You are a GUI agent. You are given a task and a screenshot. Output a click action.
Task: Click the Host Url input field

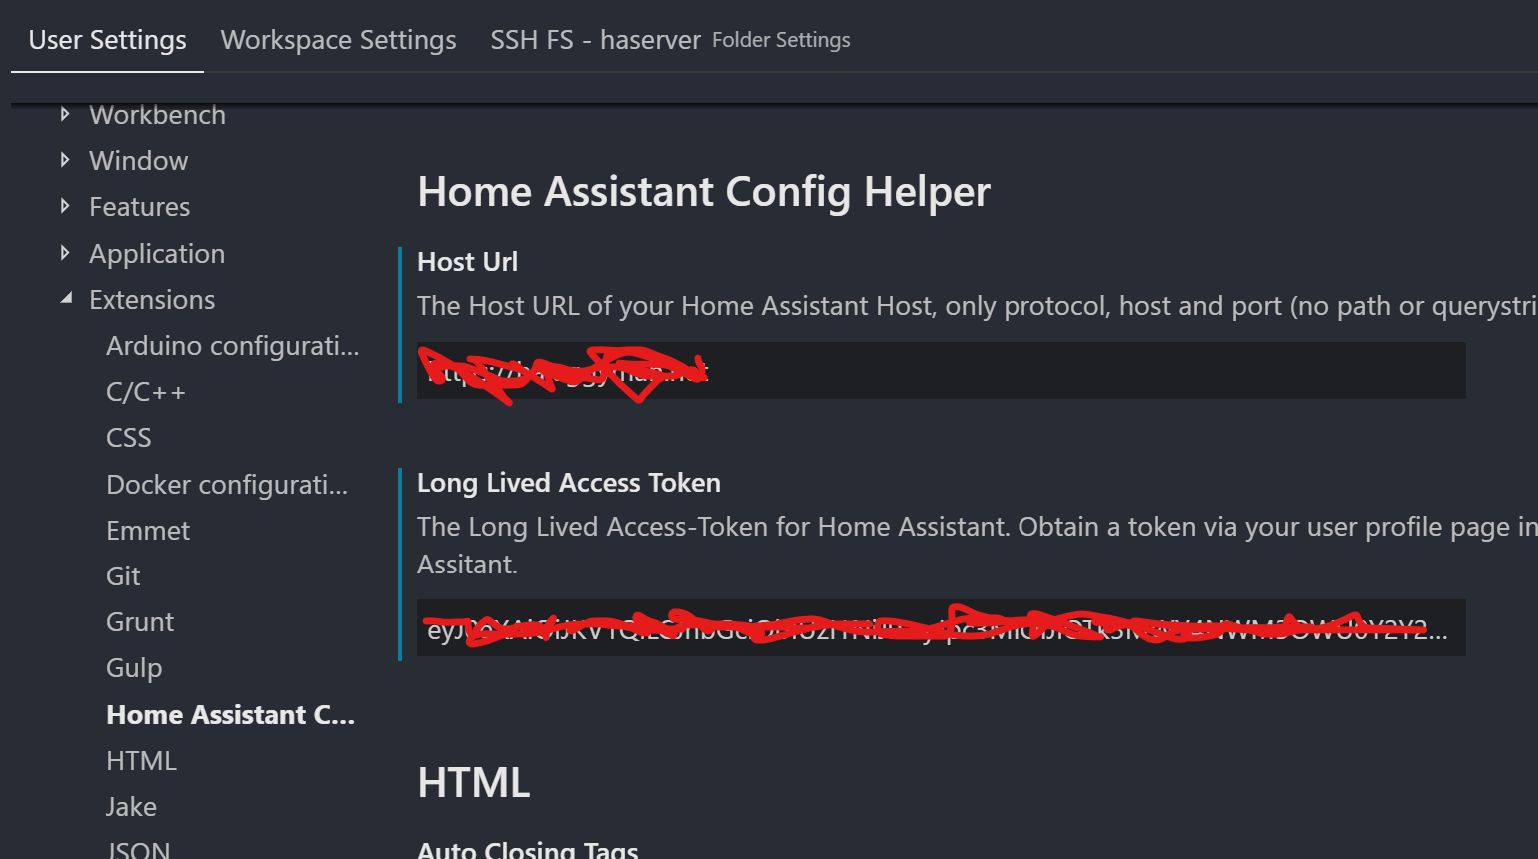tap(940, 370)
